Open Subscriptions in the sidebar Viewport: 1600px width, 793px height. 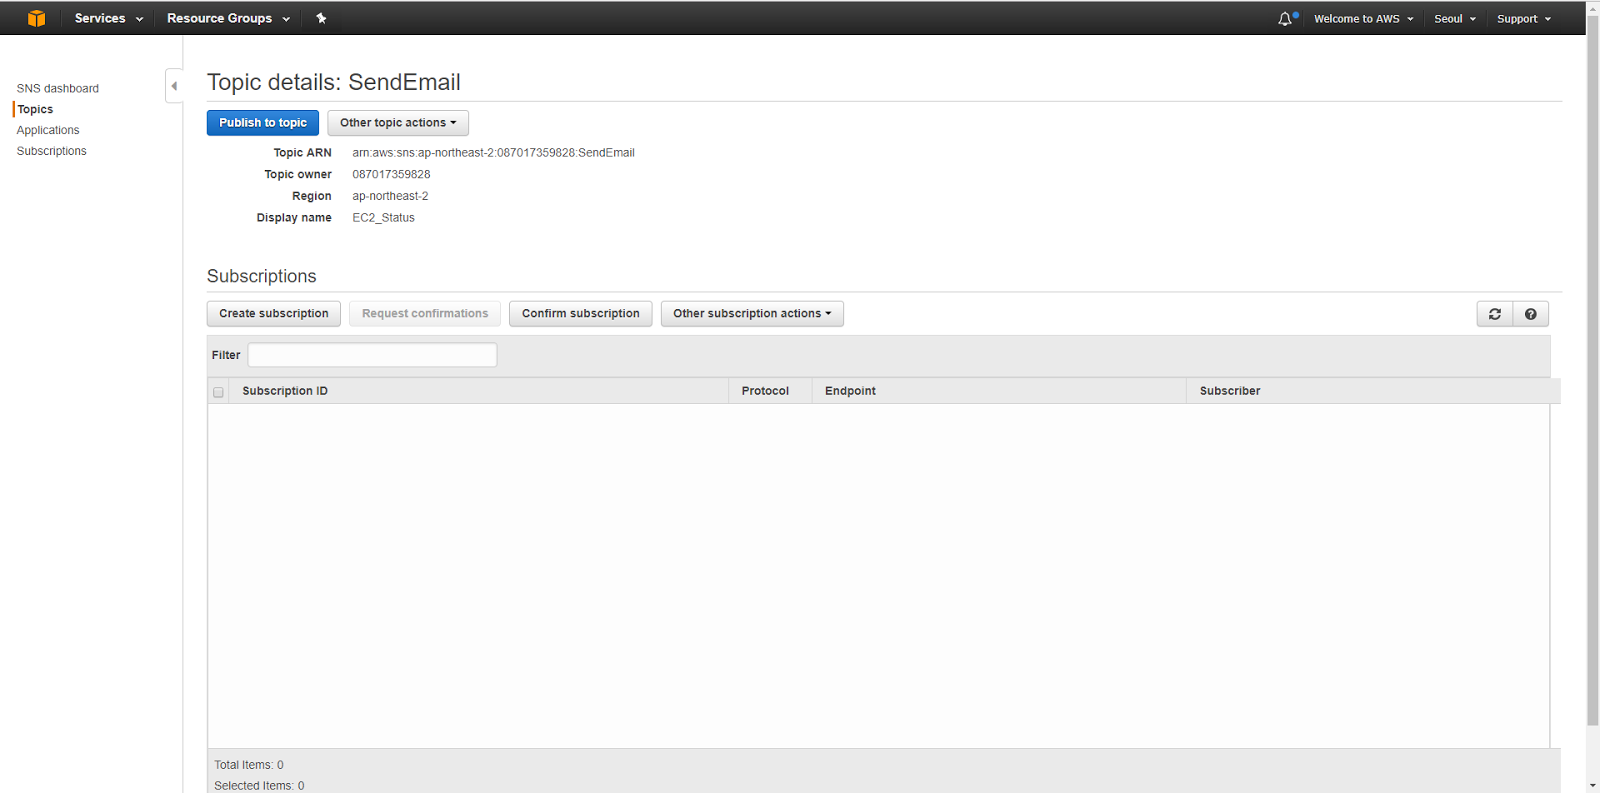pyautogui.click(x=52, y=151)
